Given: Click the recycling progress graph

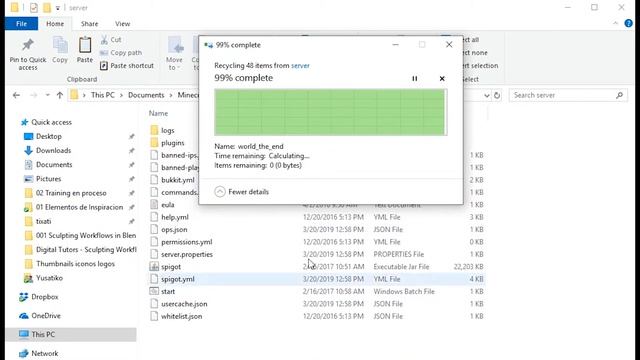Looking at the screenshot, I should [x=331, y=112].
